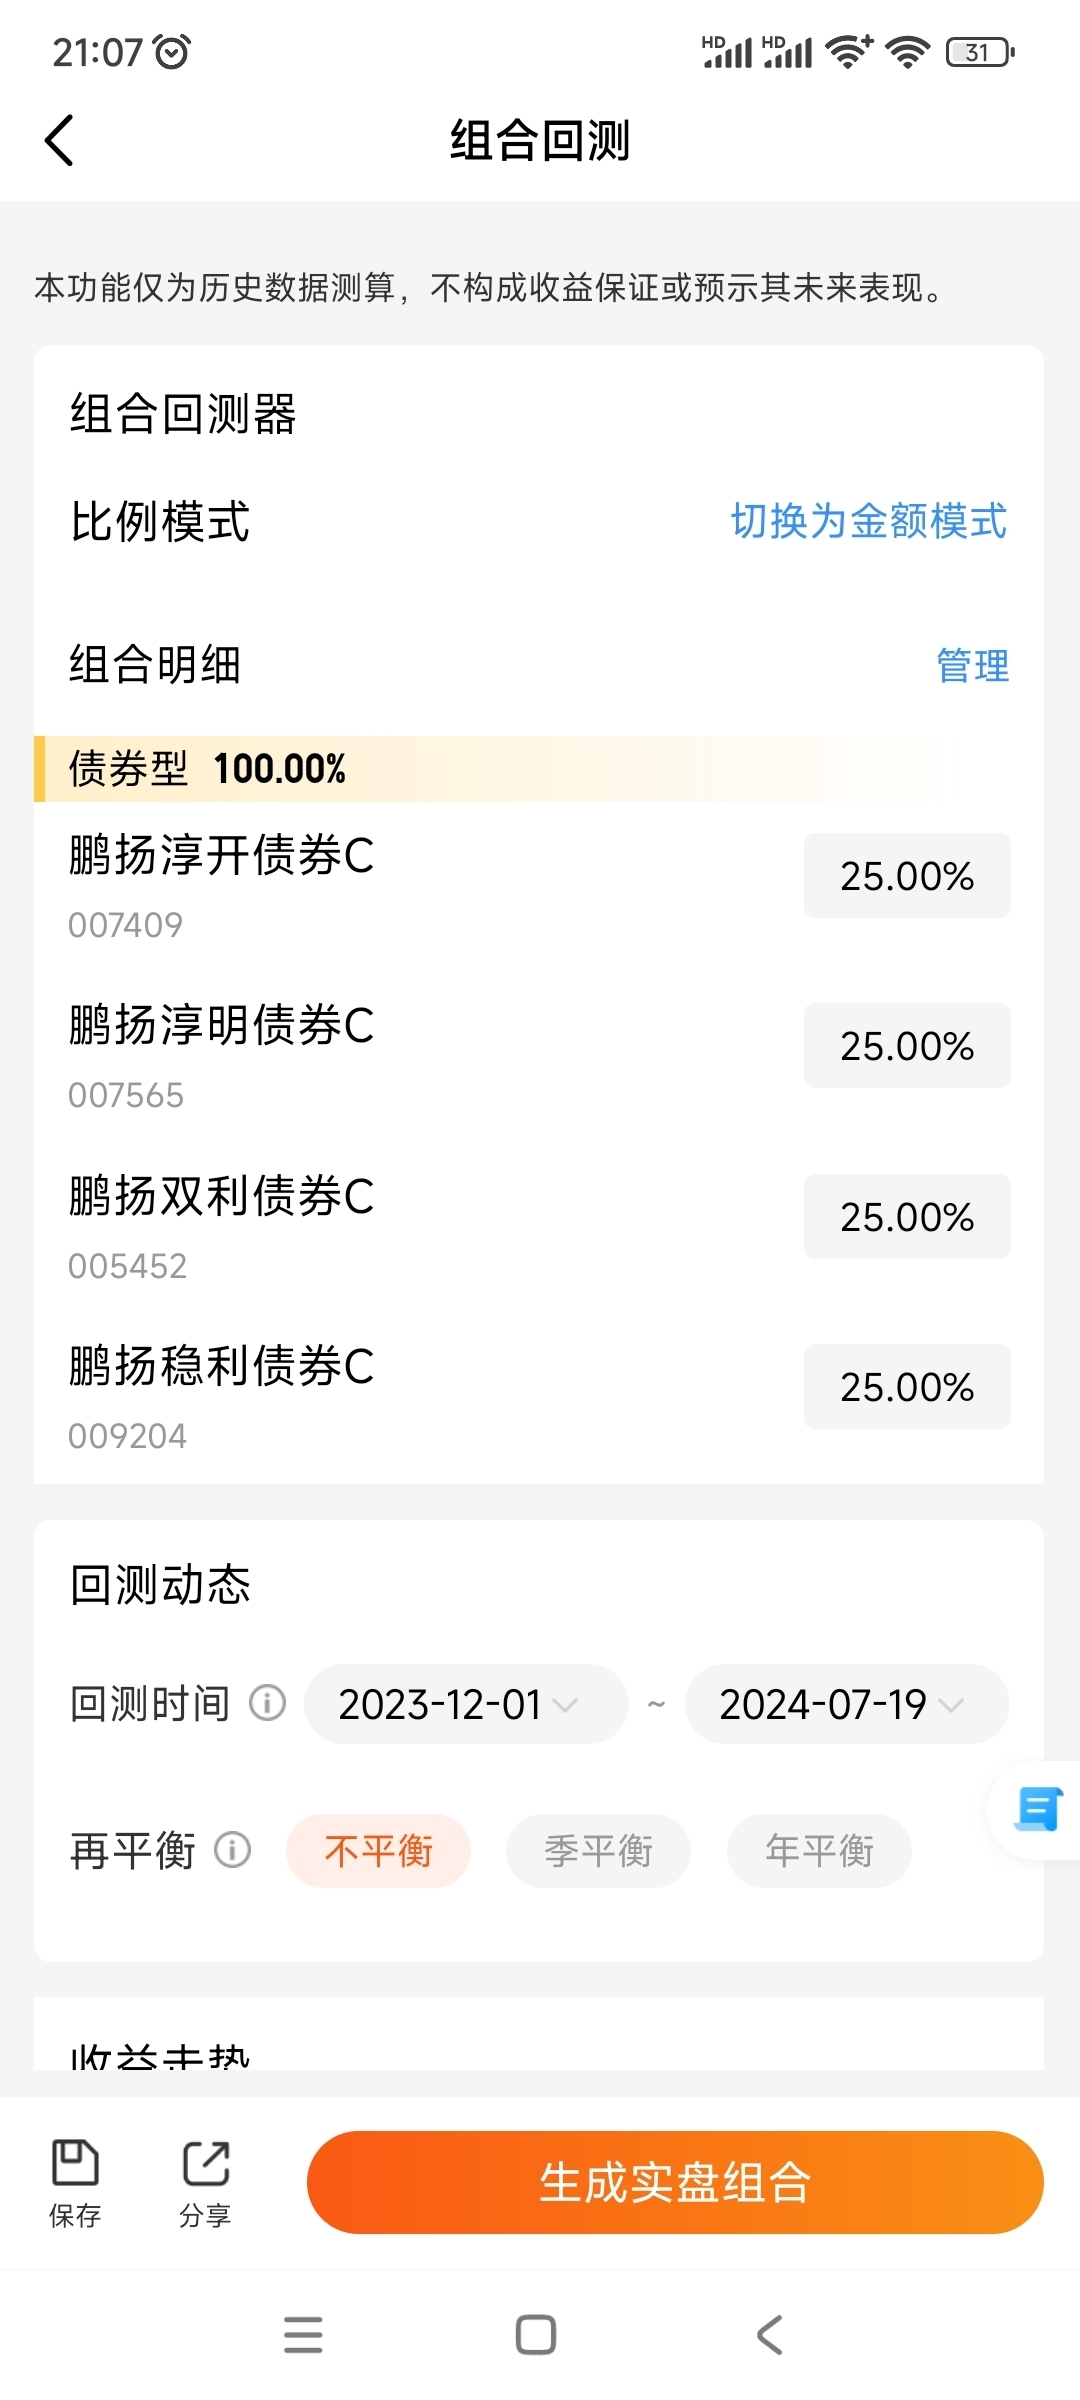Tap 生成实盘组合 button
The width and height of the screenshot is (1080, 2400).
click(675, 2182)
